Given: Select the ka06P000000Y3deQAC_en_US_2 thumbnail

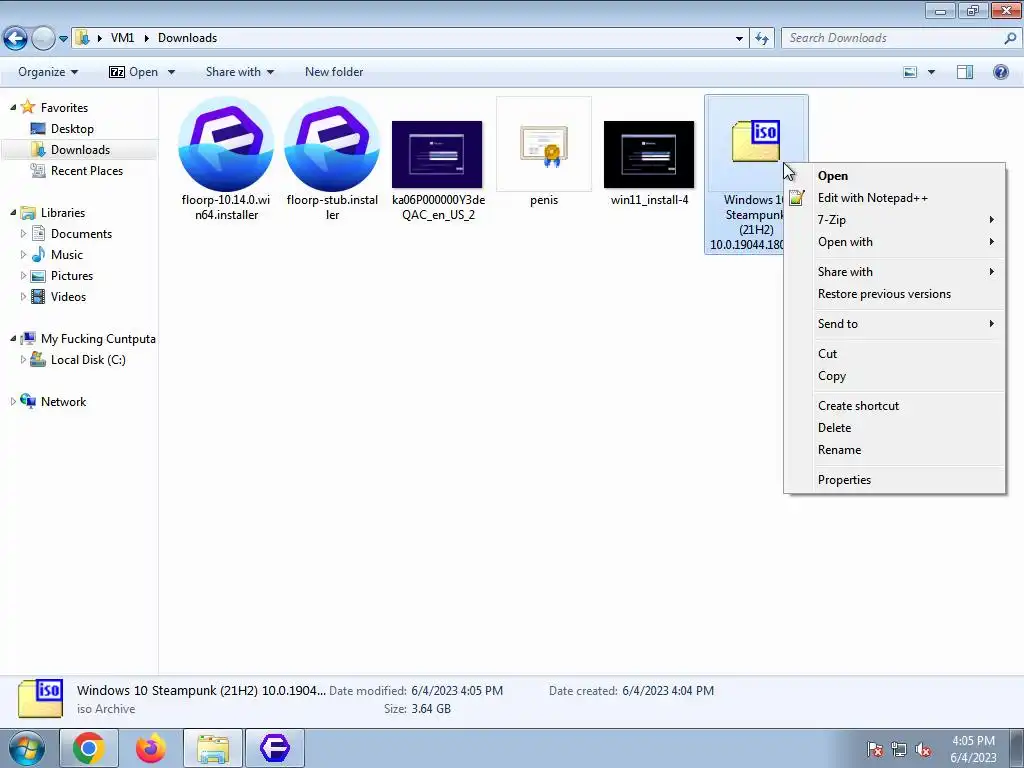Looking at the screenshot, I should click(x=438, y=154).
